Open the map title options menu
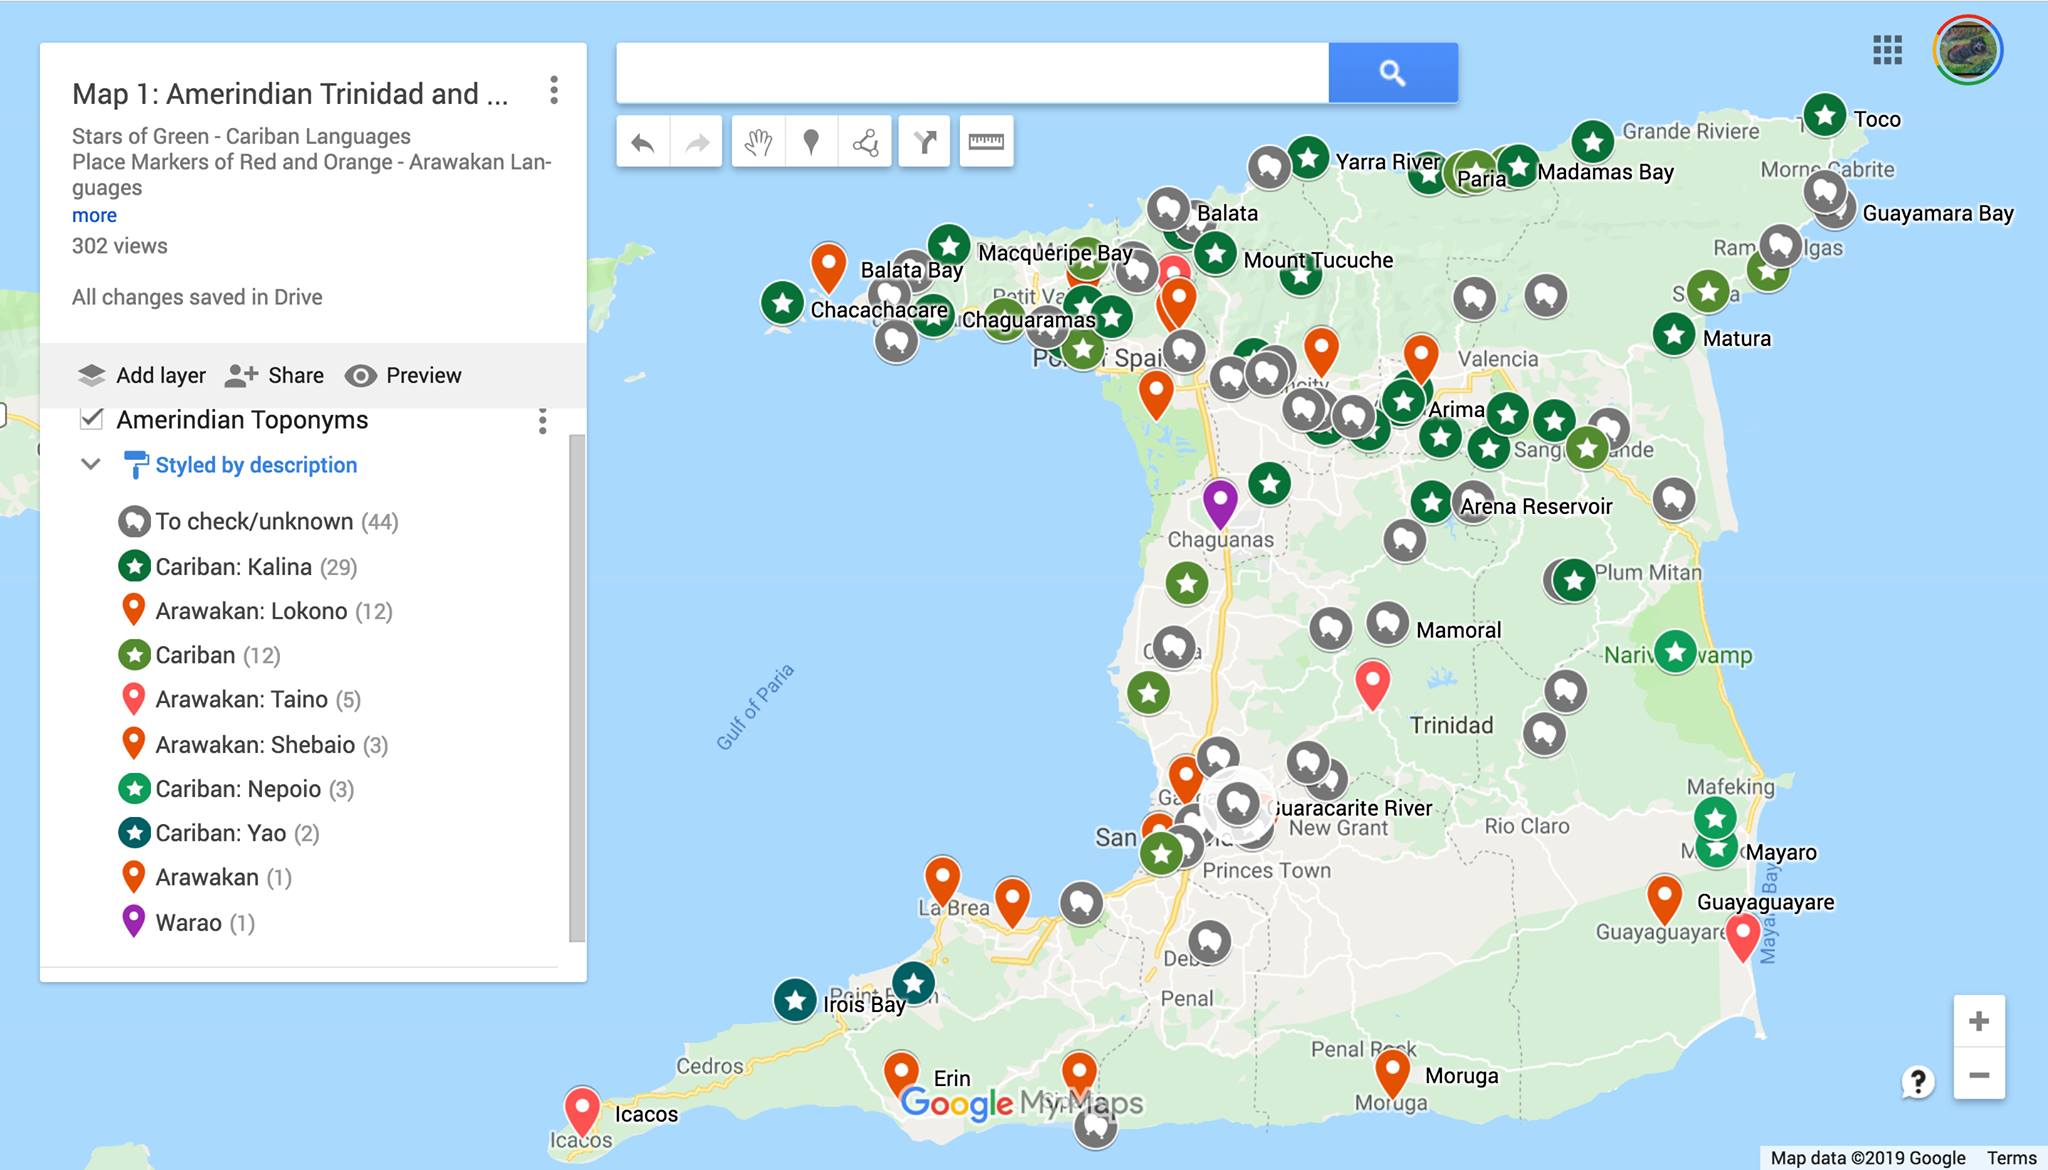This screenshot has height=1170, width=2048. click(x=554, y=90)
